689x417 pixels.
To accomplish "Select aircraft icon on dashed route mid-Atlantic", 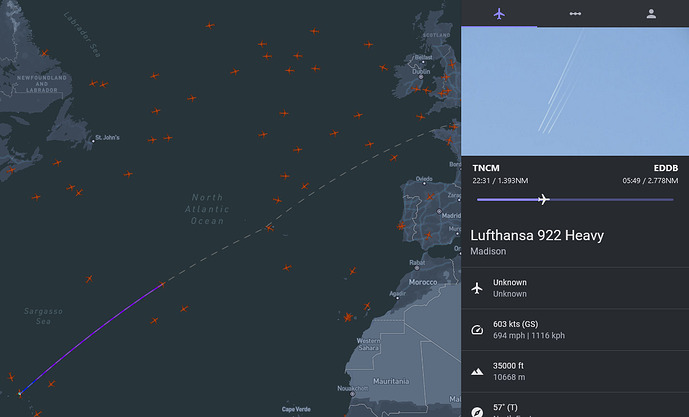I will (x=269, y=228).
